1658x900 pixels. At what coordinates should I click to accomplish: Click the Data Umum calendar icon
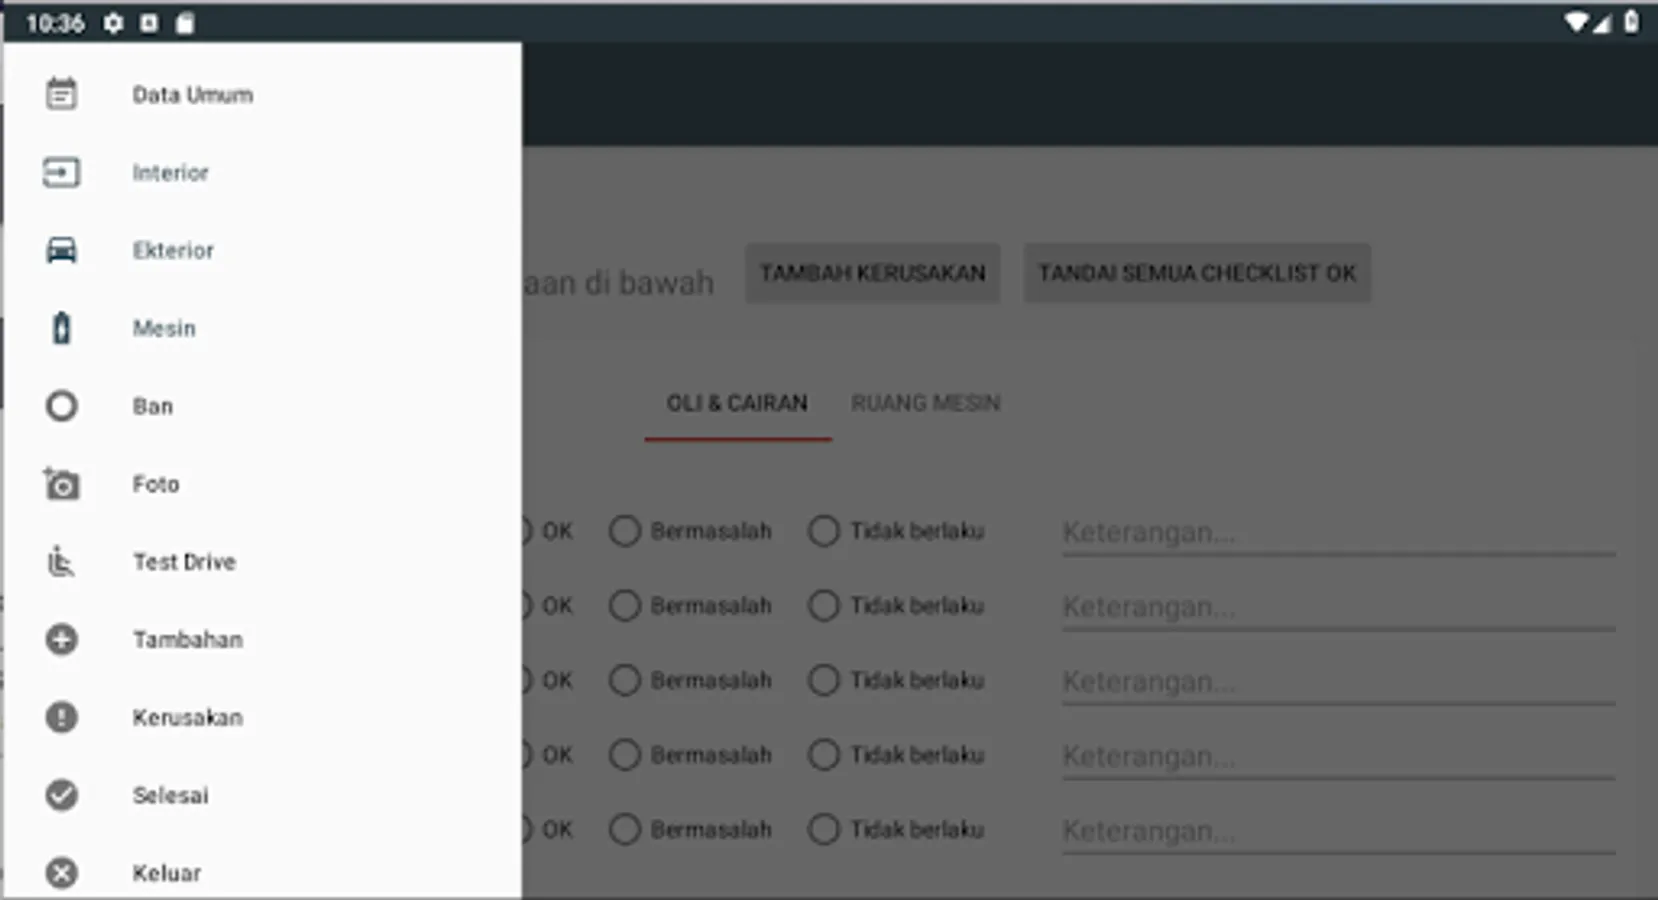click(x=61, y=94)
